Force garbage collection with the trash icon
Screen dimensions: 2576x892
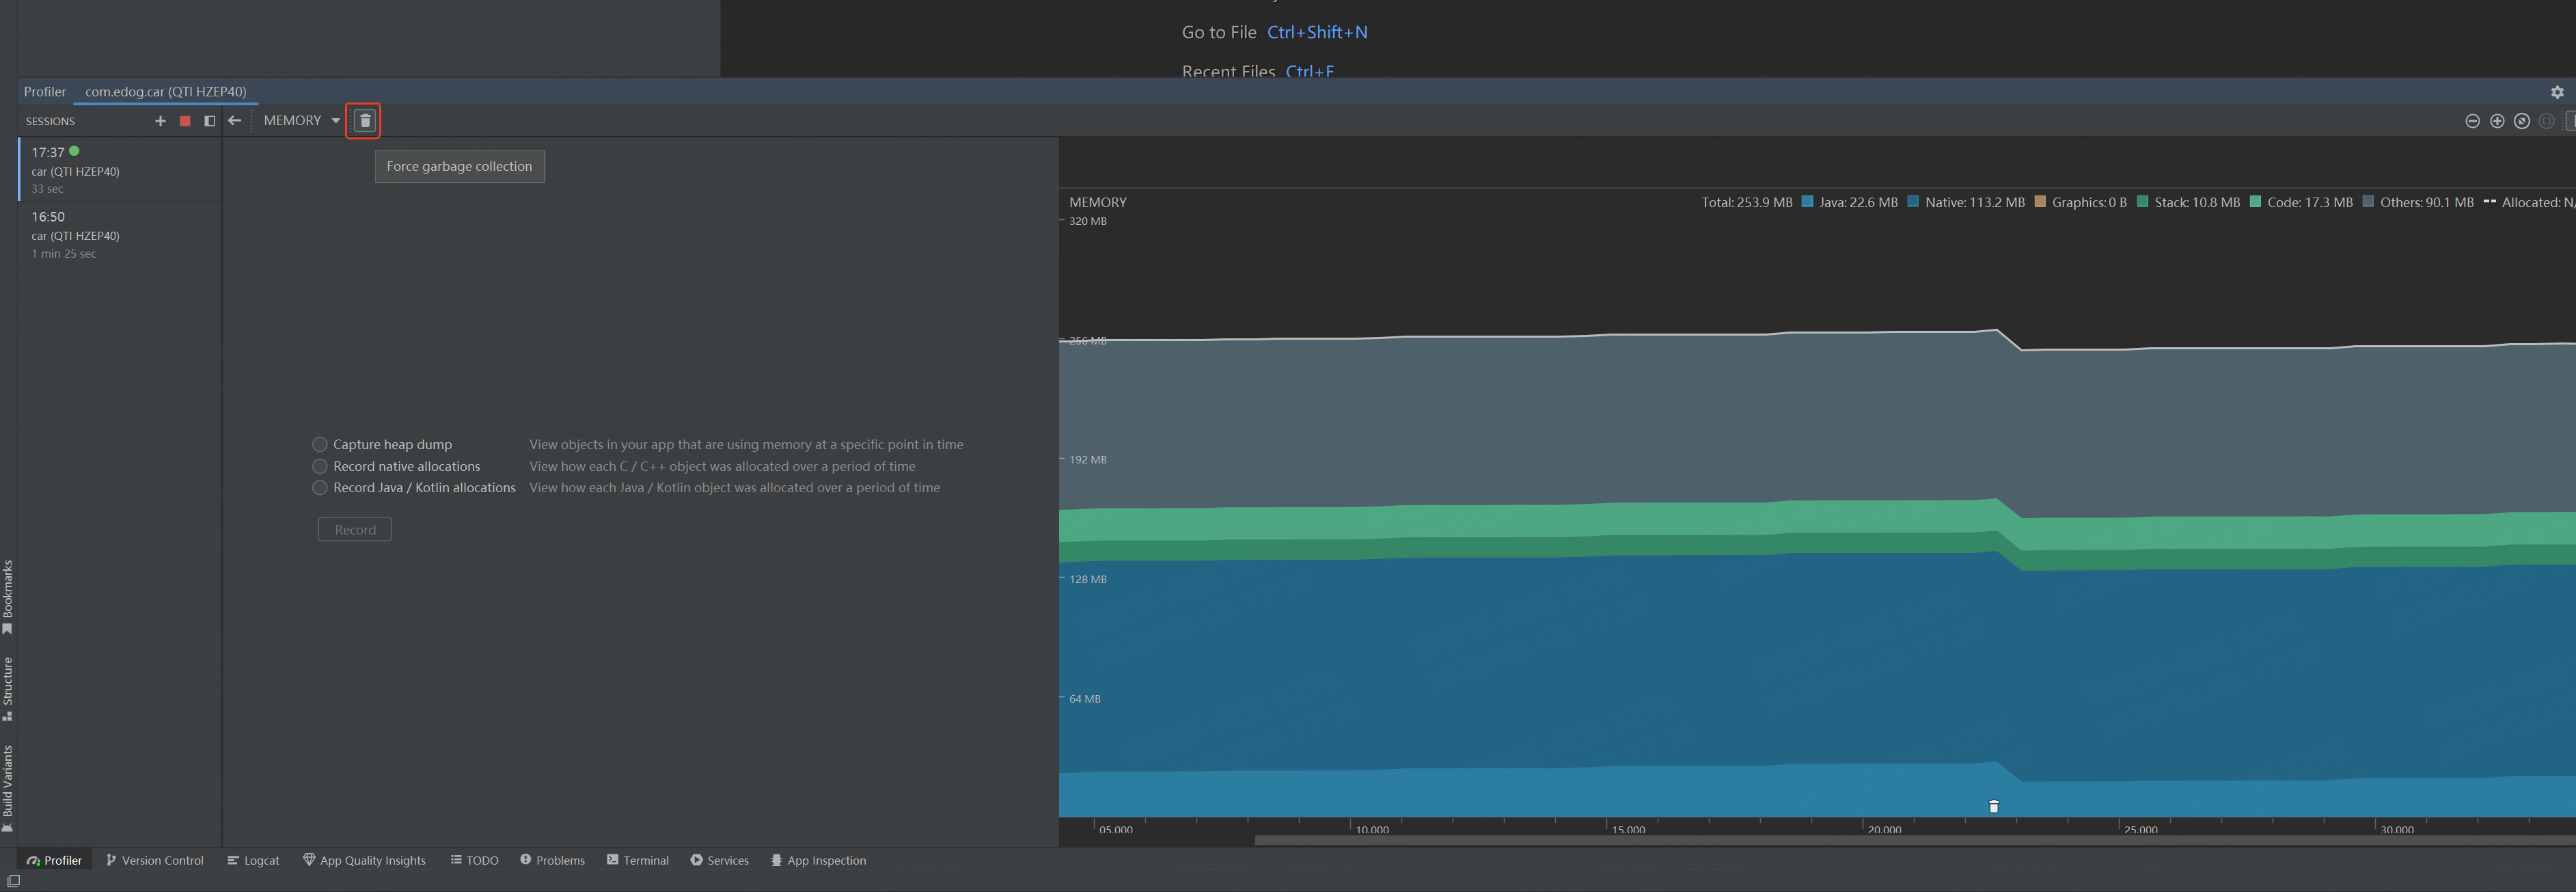[x=365, y=121]
